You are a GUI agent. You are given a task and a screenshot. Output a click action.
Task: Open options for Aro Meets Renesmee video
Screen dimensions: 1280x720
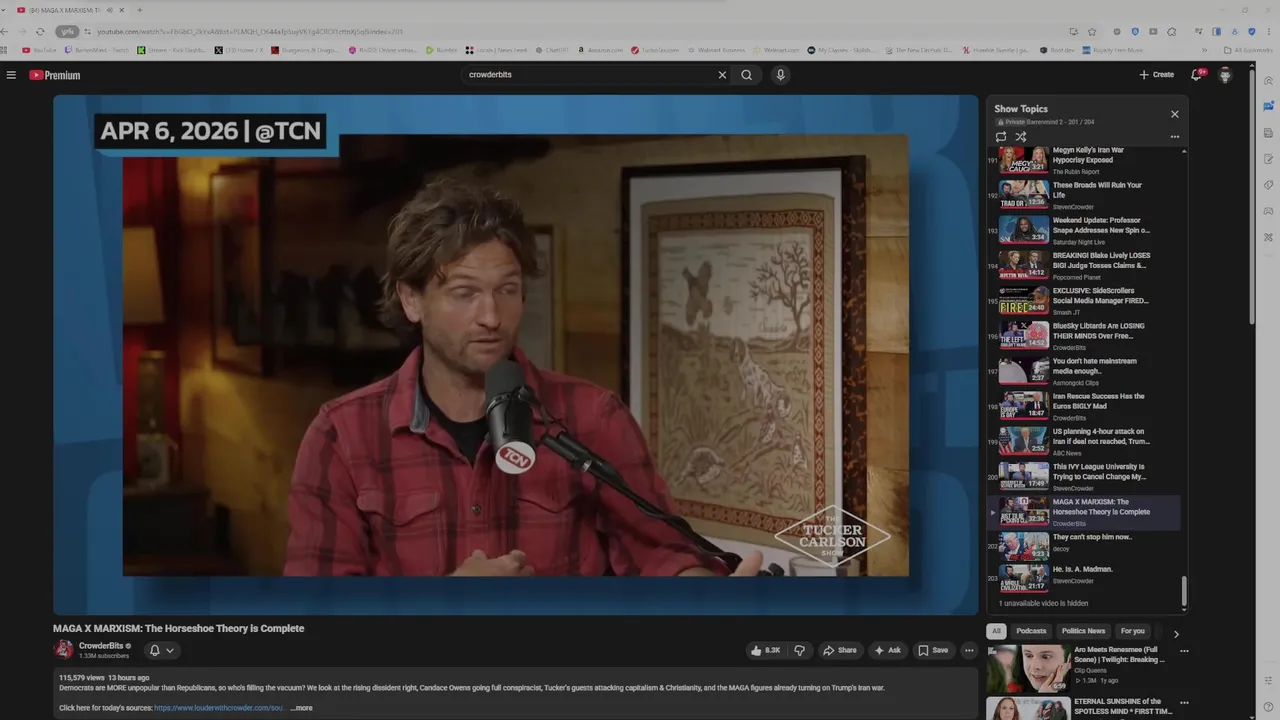[1184, 651]
